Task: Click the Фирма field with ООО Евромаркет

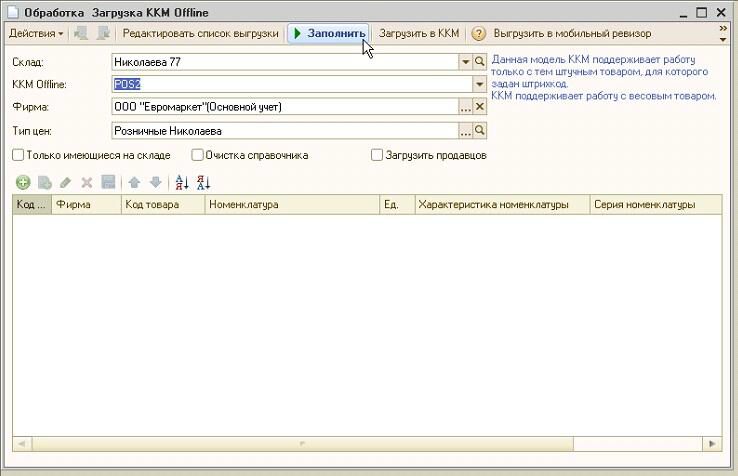Action: click(x=285, y=107)
